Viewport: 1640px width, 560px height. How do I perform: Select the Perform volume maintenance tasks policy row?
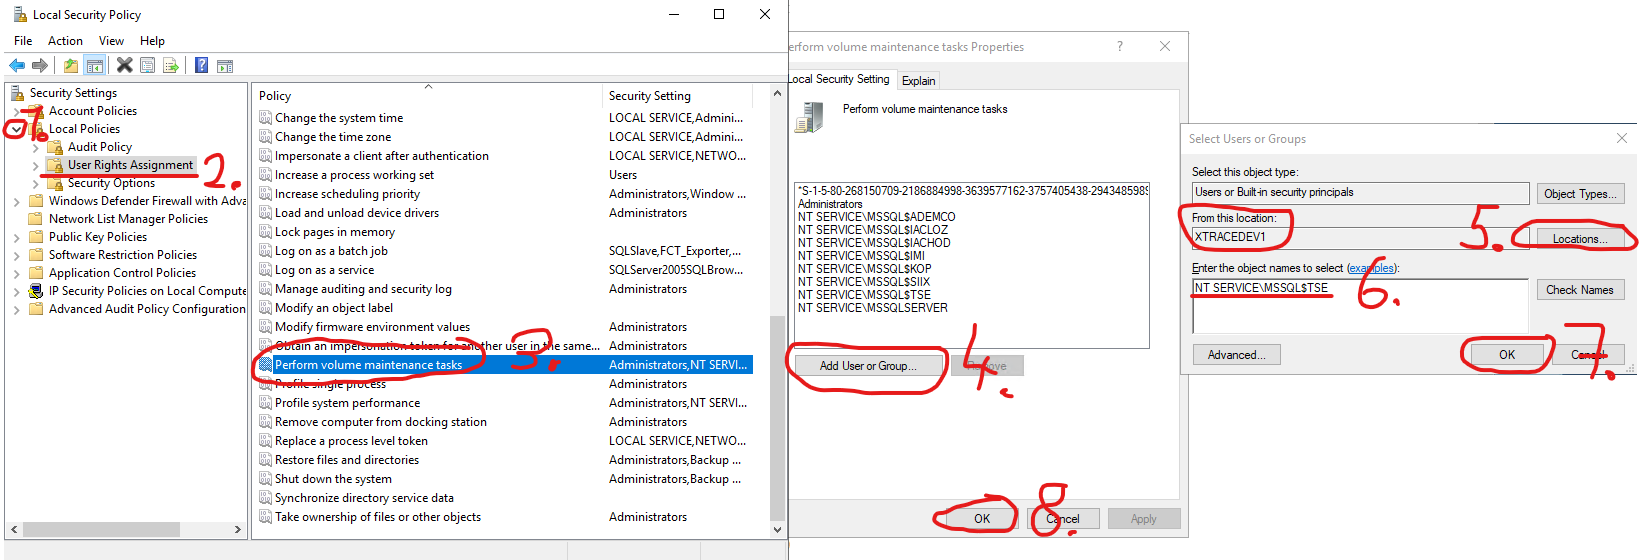[504, 365]
